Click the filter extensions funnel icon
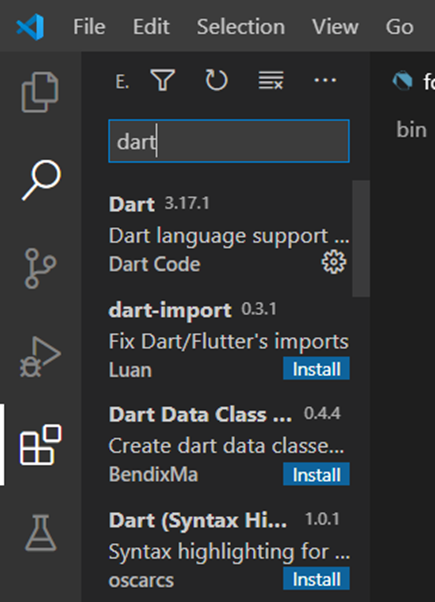This screenshot has width=435, height=602. click(x=163, y=80)
